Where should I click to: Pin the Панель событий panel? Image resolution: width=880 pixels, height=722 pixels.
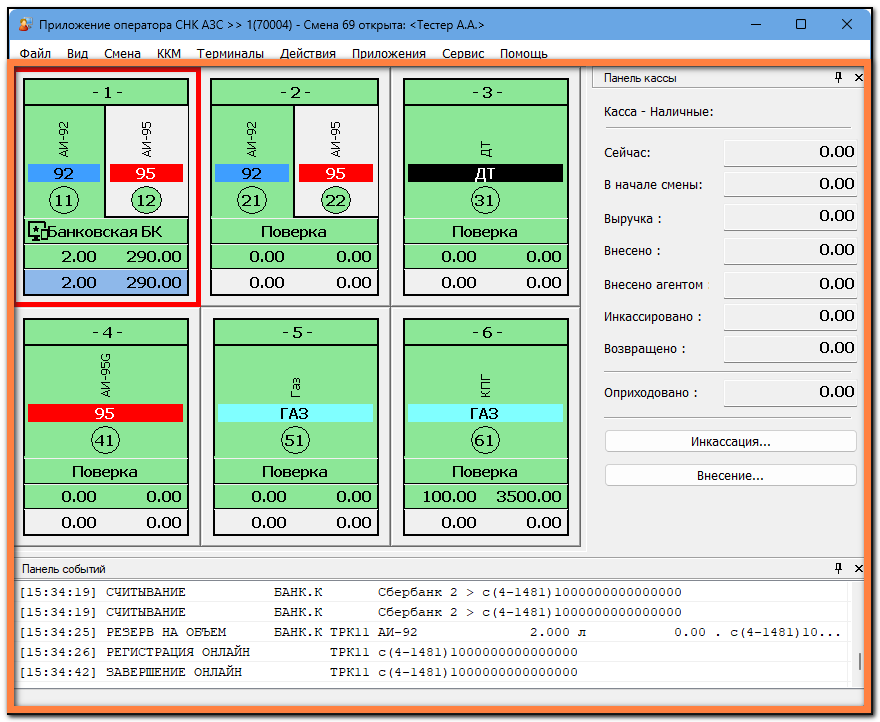(x=838, y=568)
